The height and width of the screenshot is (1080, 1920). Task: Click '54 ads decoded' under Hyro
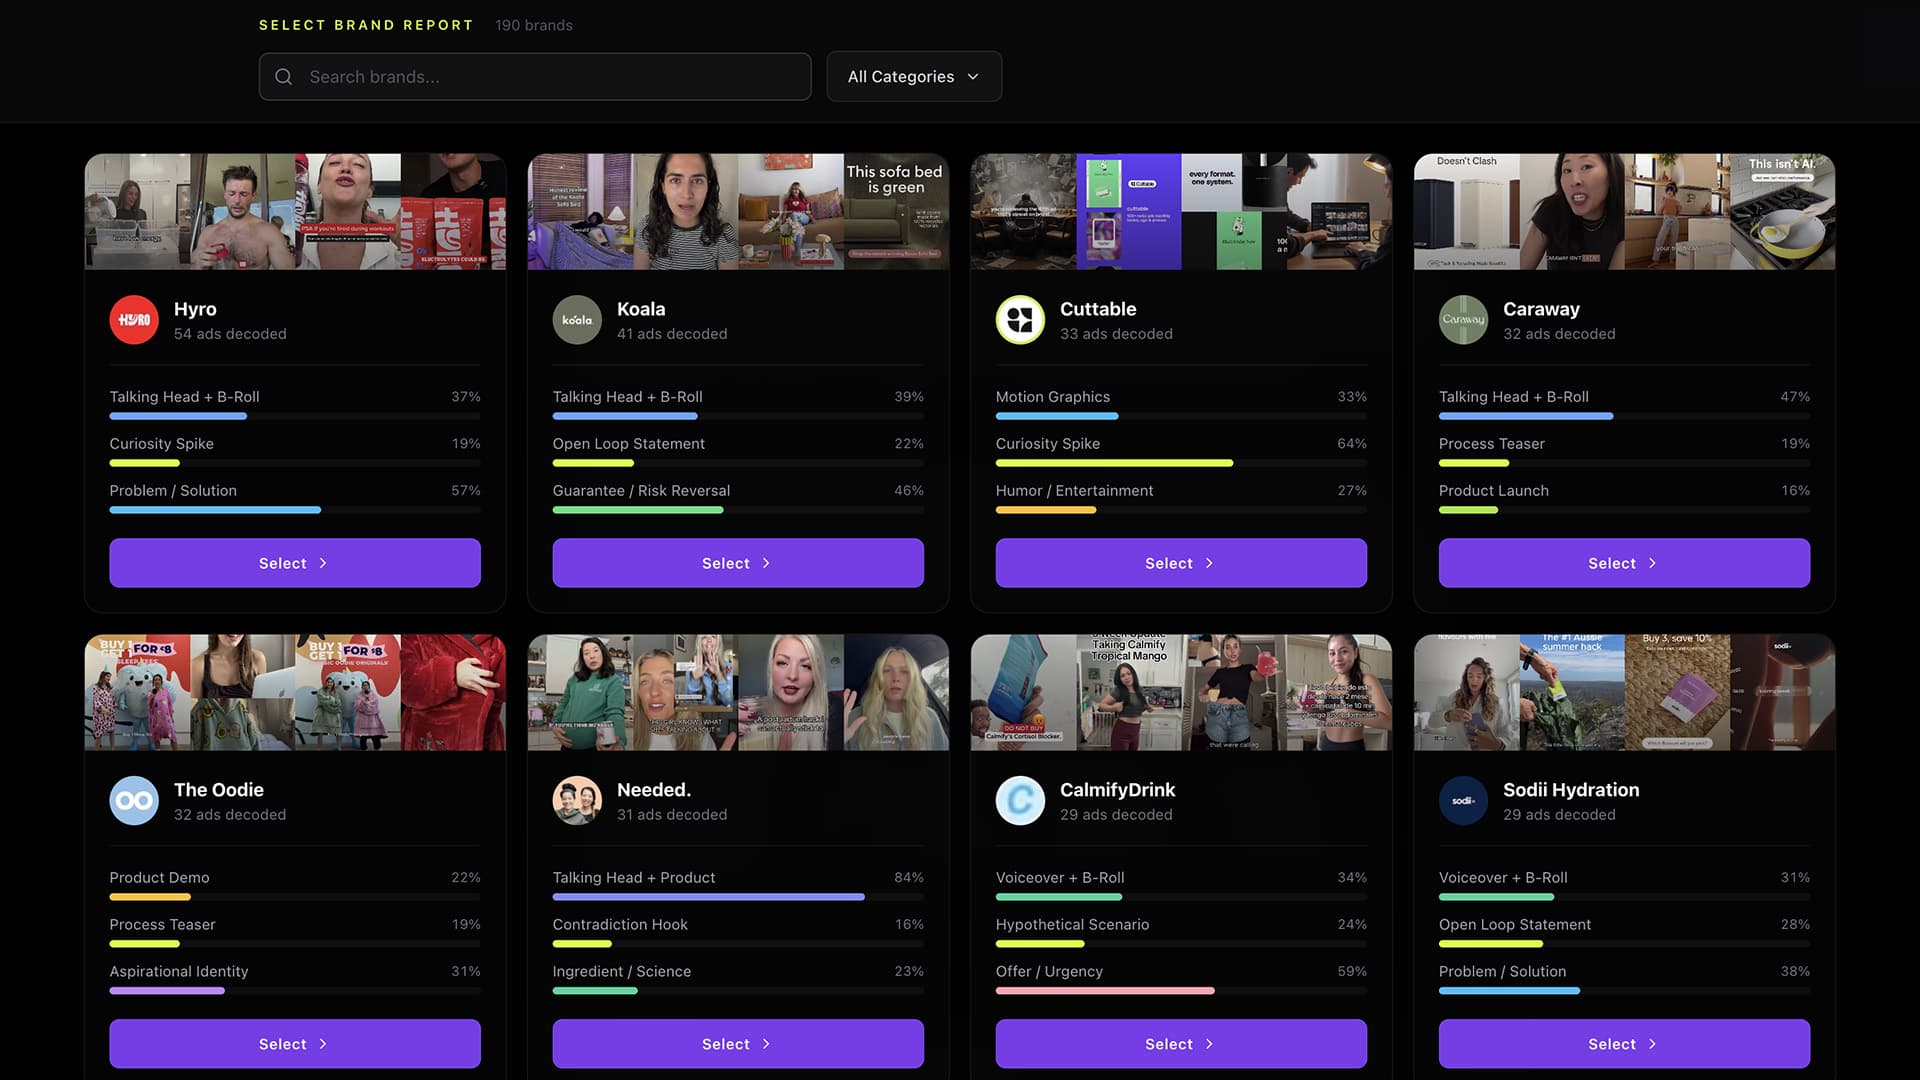(230, 334)
